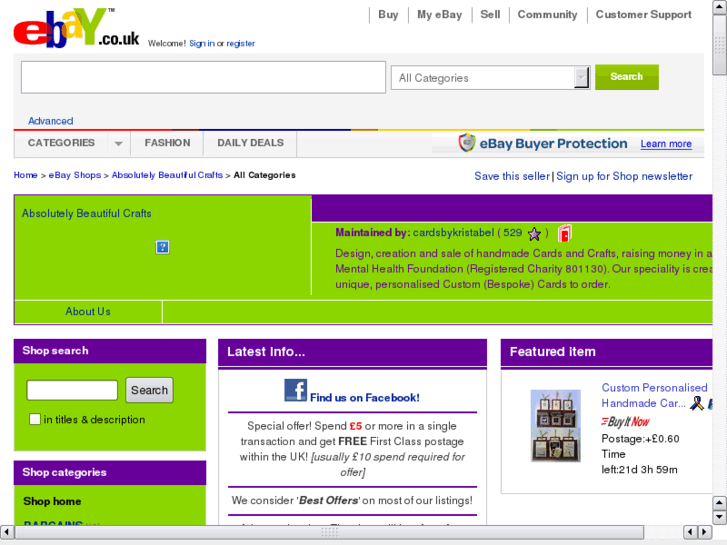727x545 pixels.
Task: Select the FASHION tab
Action: (x=167, y=143)
